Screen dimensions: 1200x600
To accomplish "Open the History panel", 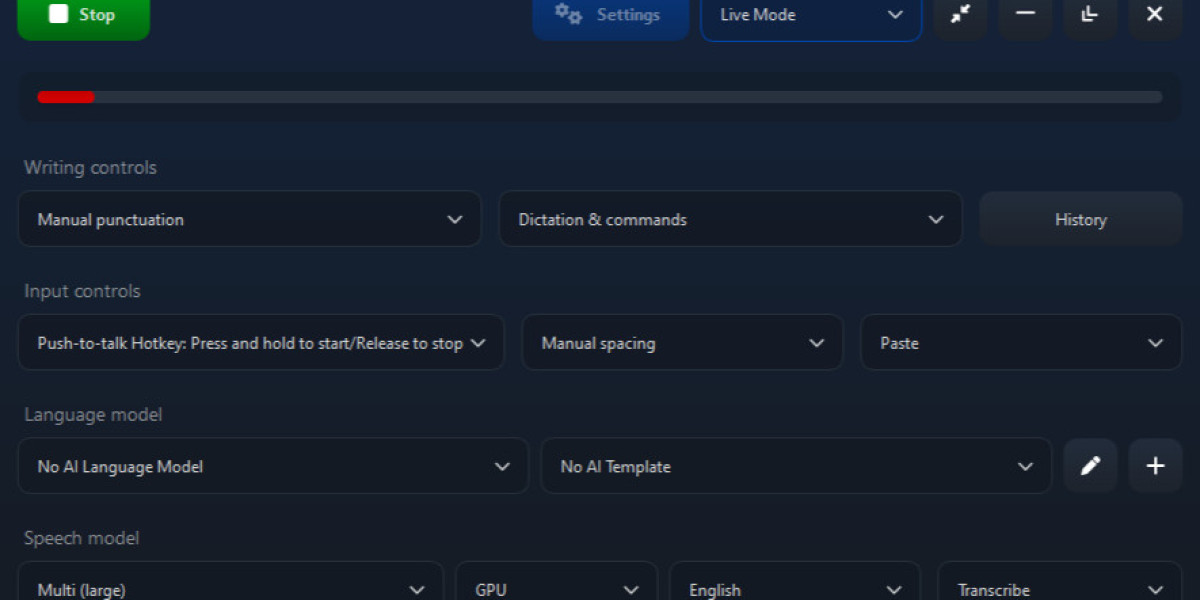I will (1081, 219).
